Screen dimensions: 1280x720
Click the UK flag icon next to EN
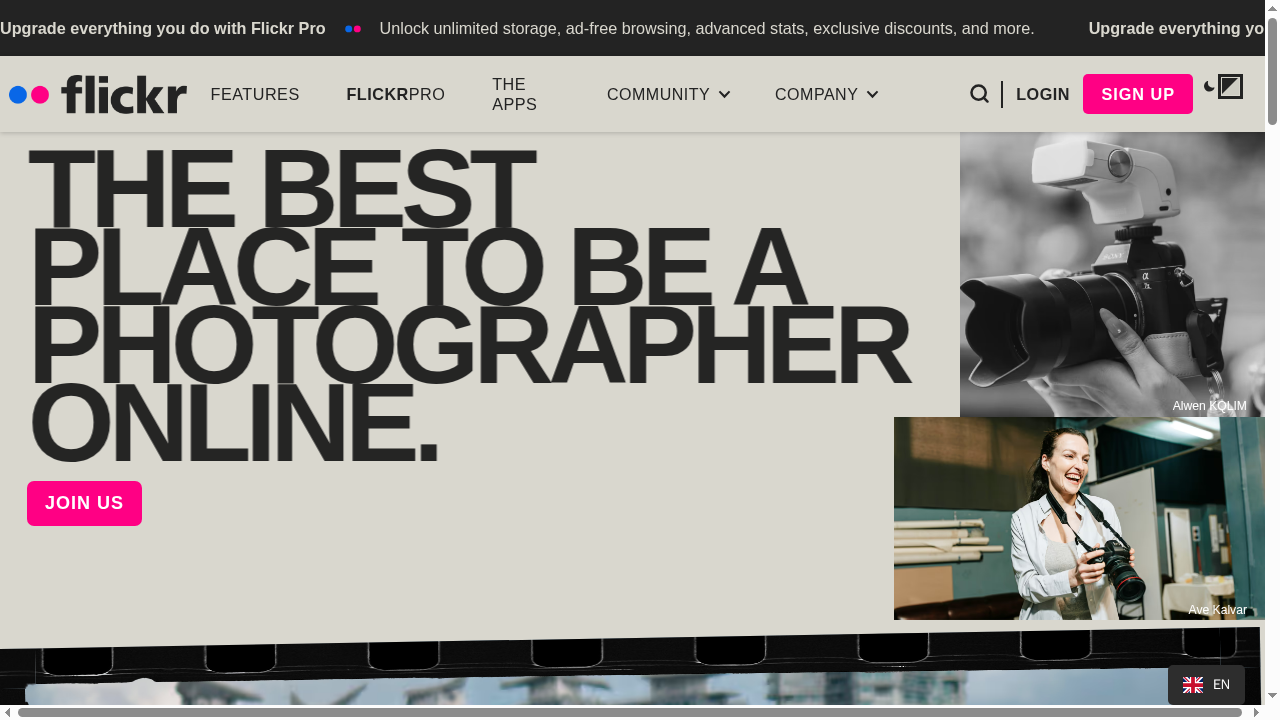1192,685
